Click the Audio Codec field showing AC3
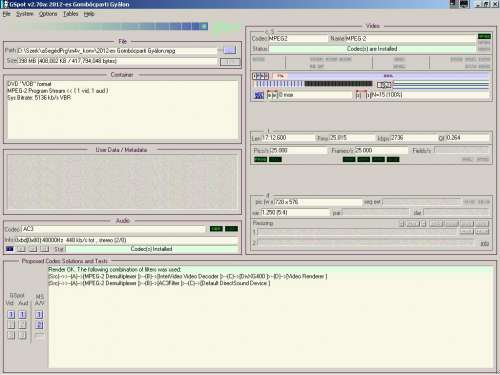 point(113,229)
